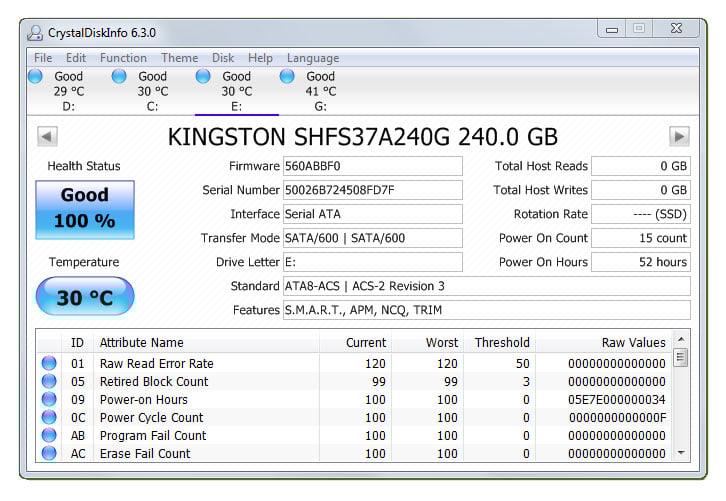Select the Erase Fail Count row

(x=354, y=454)
